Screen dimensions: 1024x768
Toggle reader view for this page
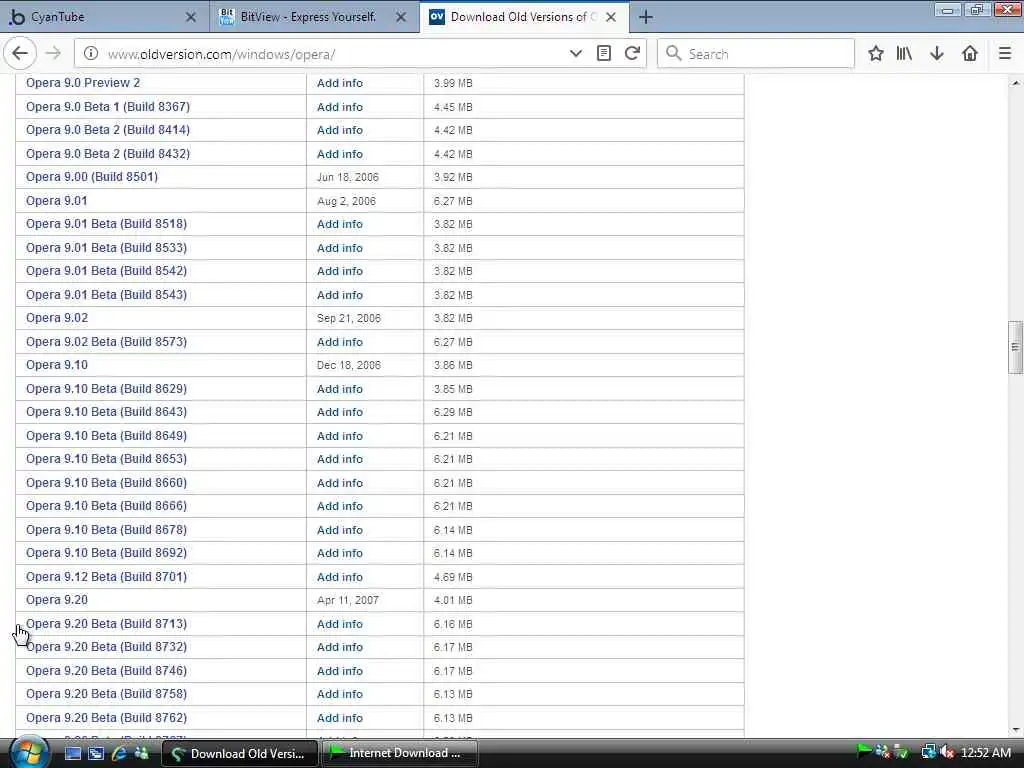click(604, 54)
